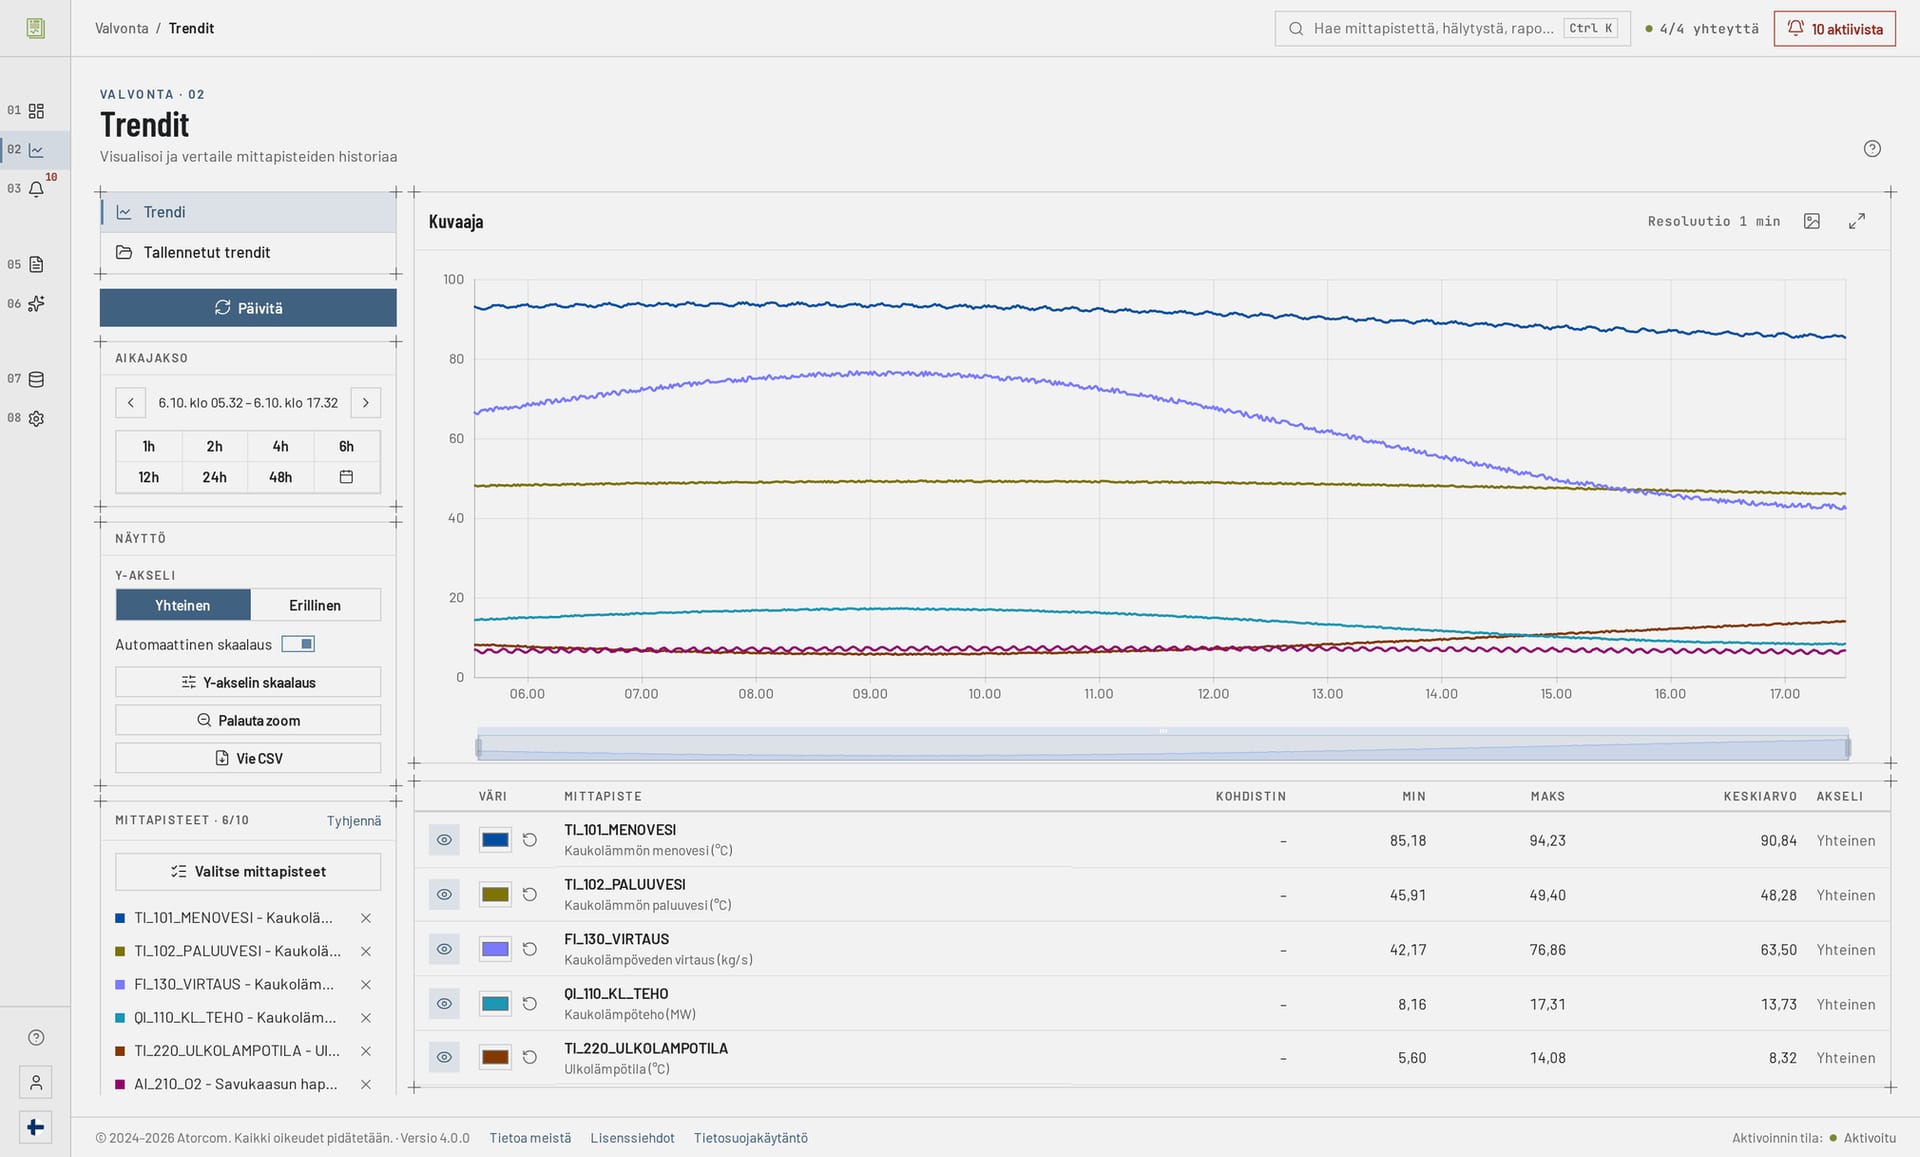The image size is (1920, 1157).
Task: Reset color for TI_101_MENOVESI row
Action: 530,840
